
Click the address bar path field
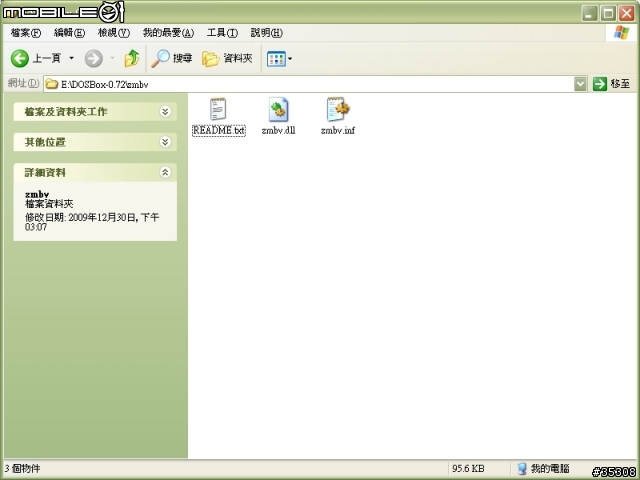click(309, 84)
